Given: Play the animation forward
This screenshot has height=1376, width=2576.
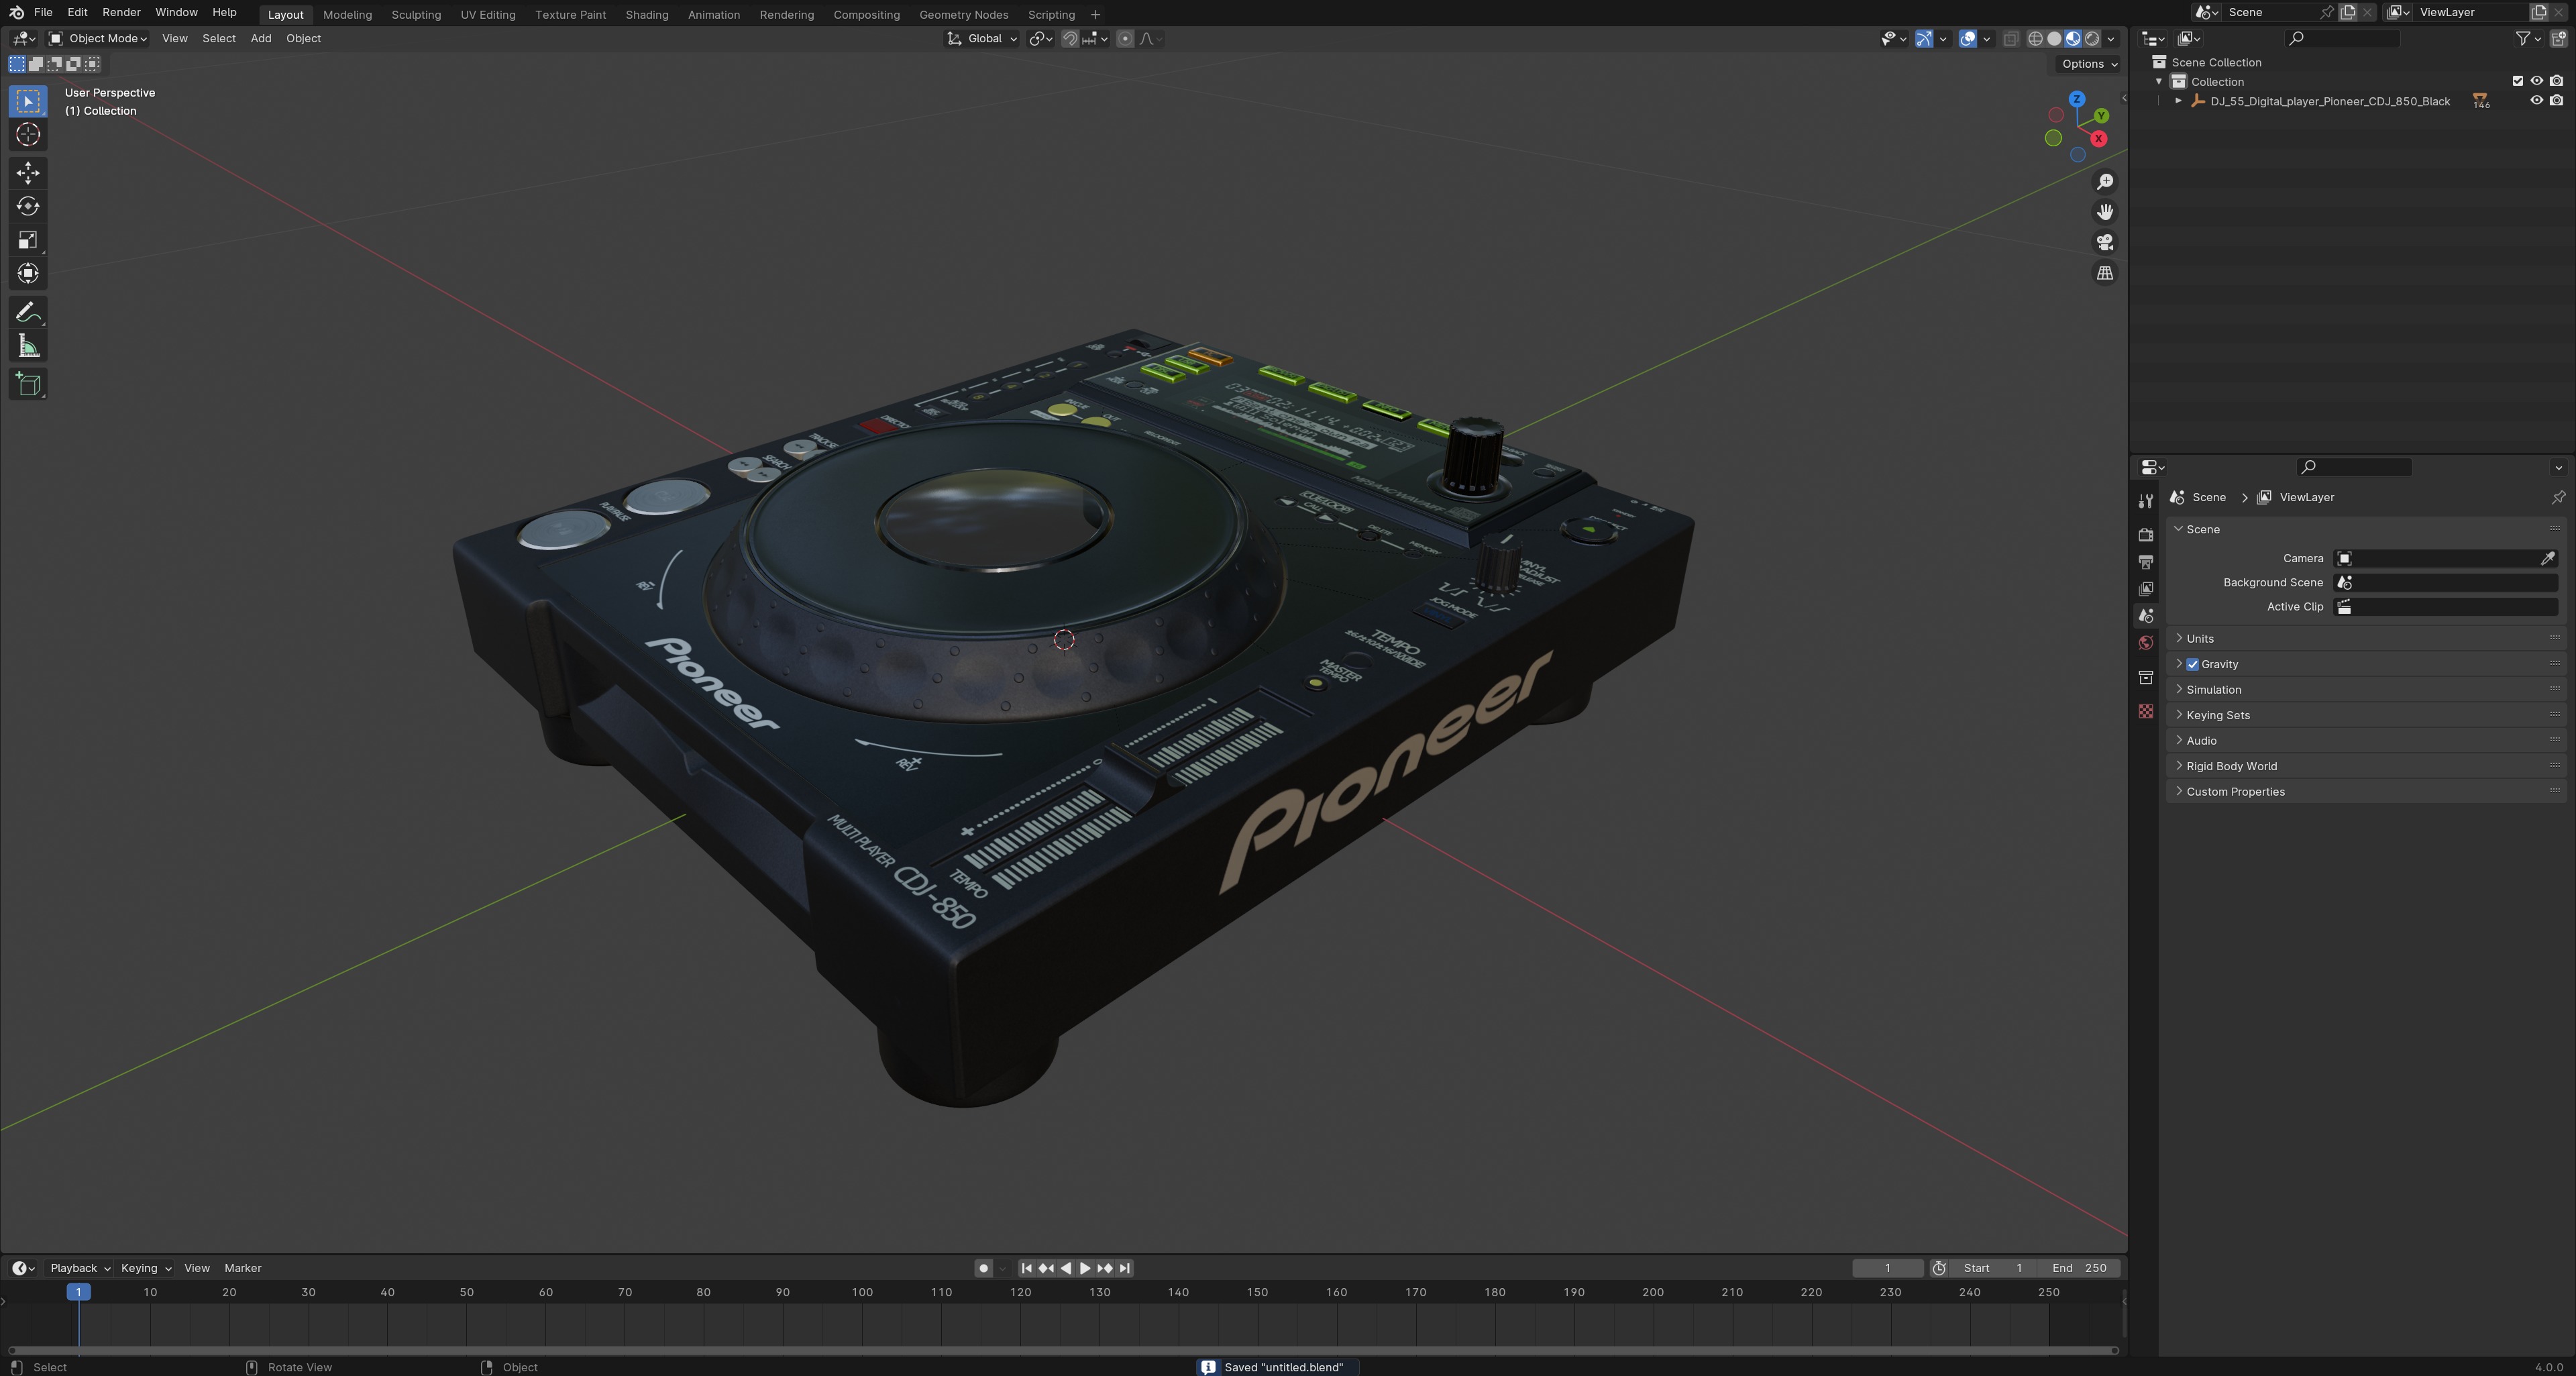Looking at the screenshot, I should pos(1085,1268).
